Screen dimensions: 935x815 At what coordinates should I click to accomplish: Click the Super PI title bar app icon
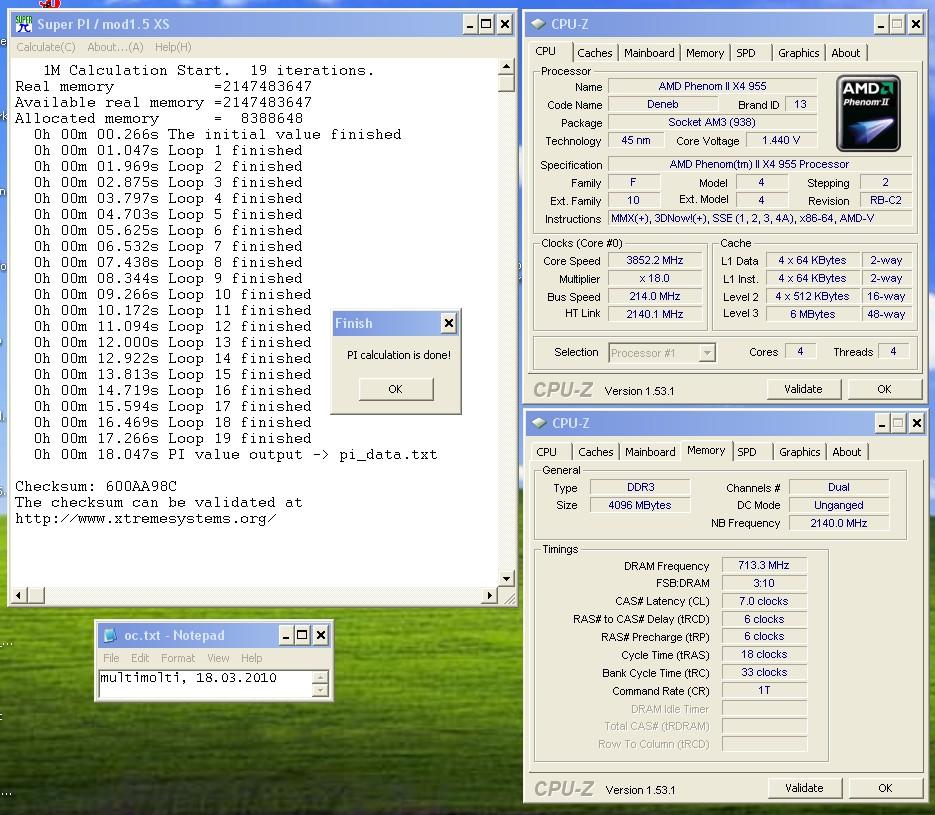point(24,24)
